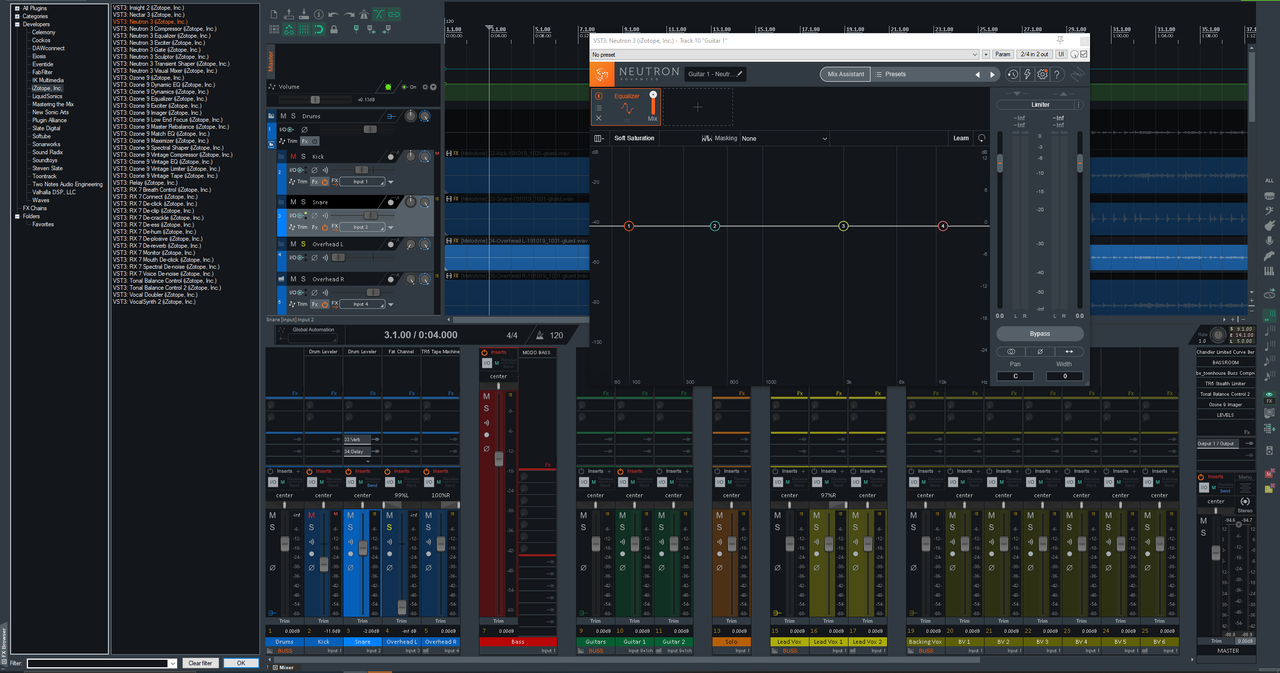Click the redo toolbar icon
Image resolution: width=1280 pixels, height=673 pixels.
350,14
